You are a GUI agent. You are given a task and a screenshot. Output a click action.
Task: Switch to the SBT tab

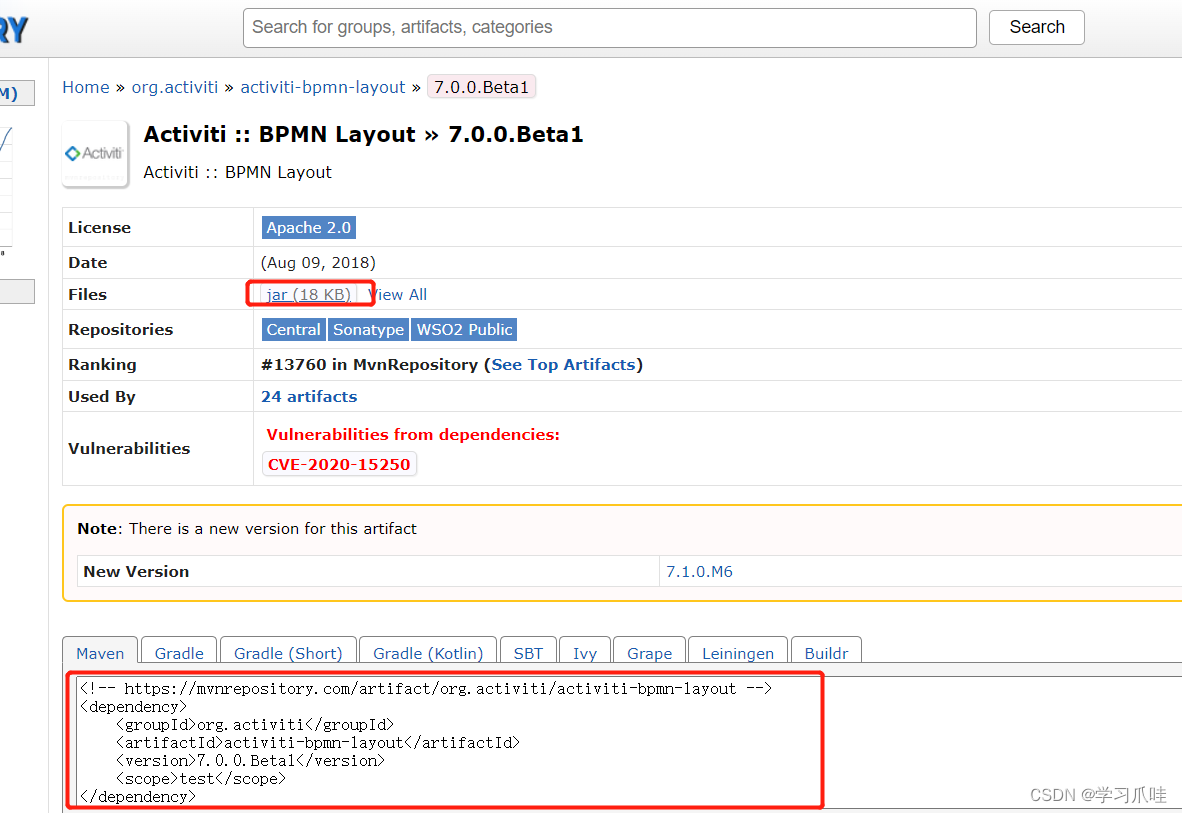(528, 653)
